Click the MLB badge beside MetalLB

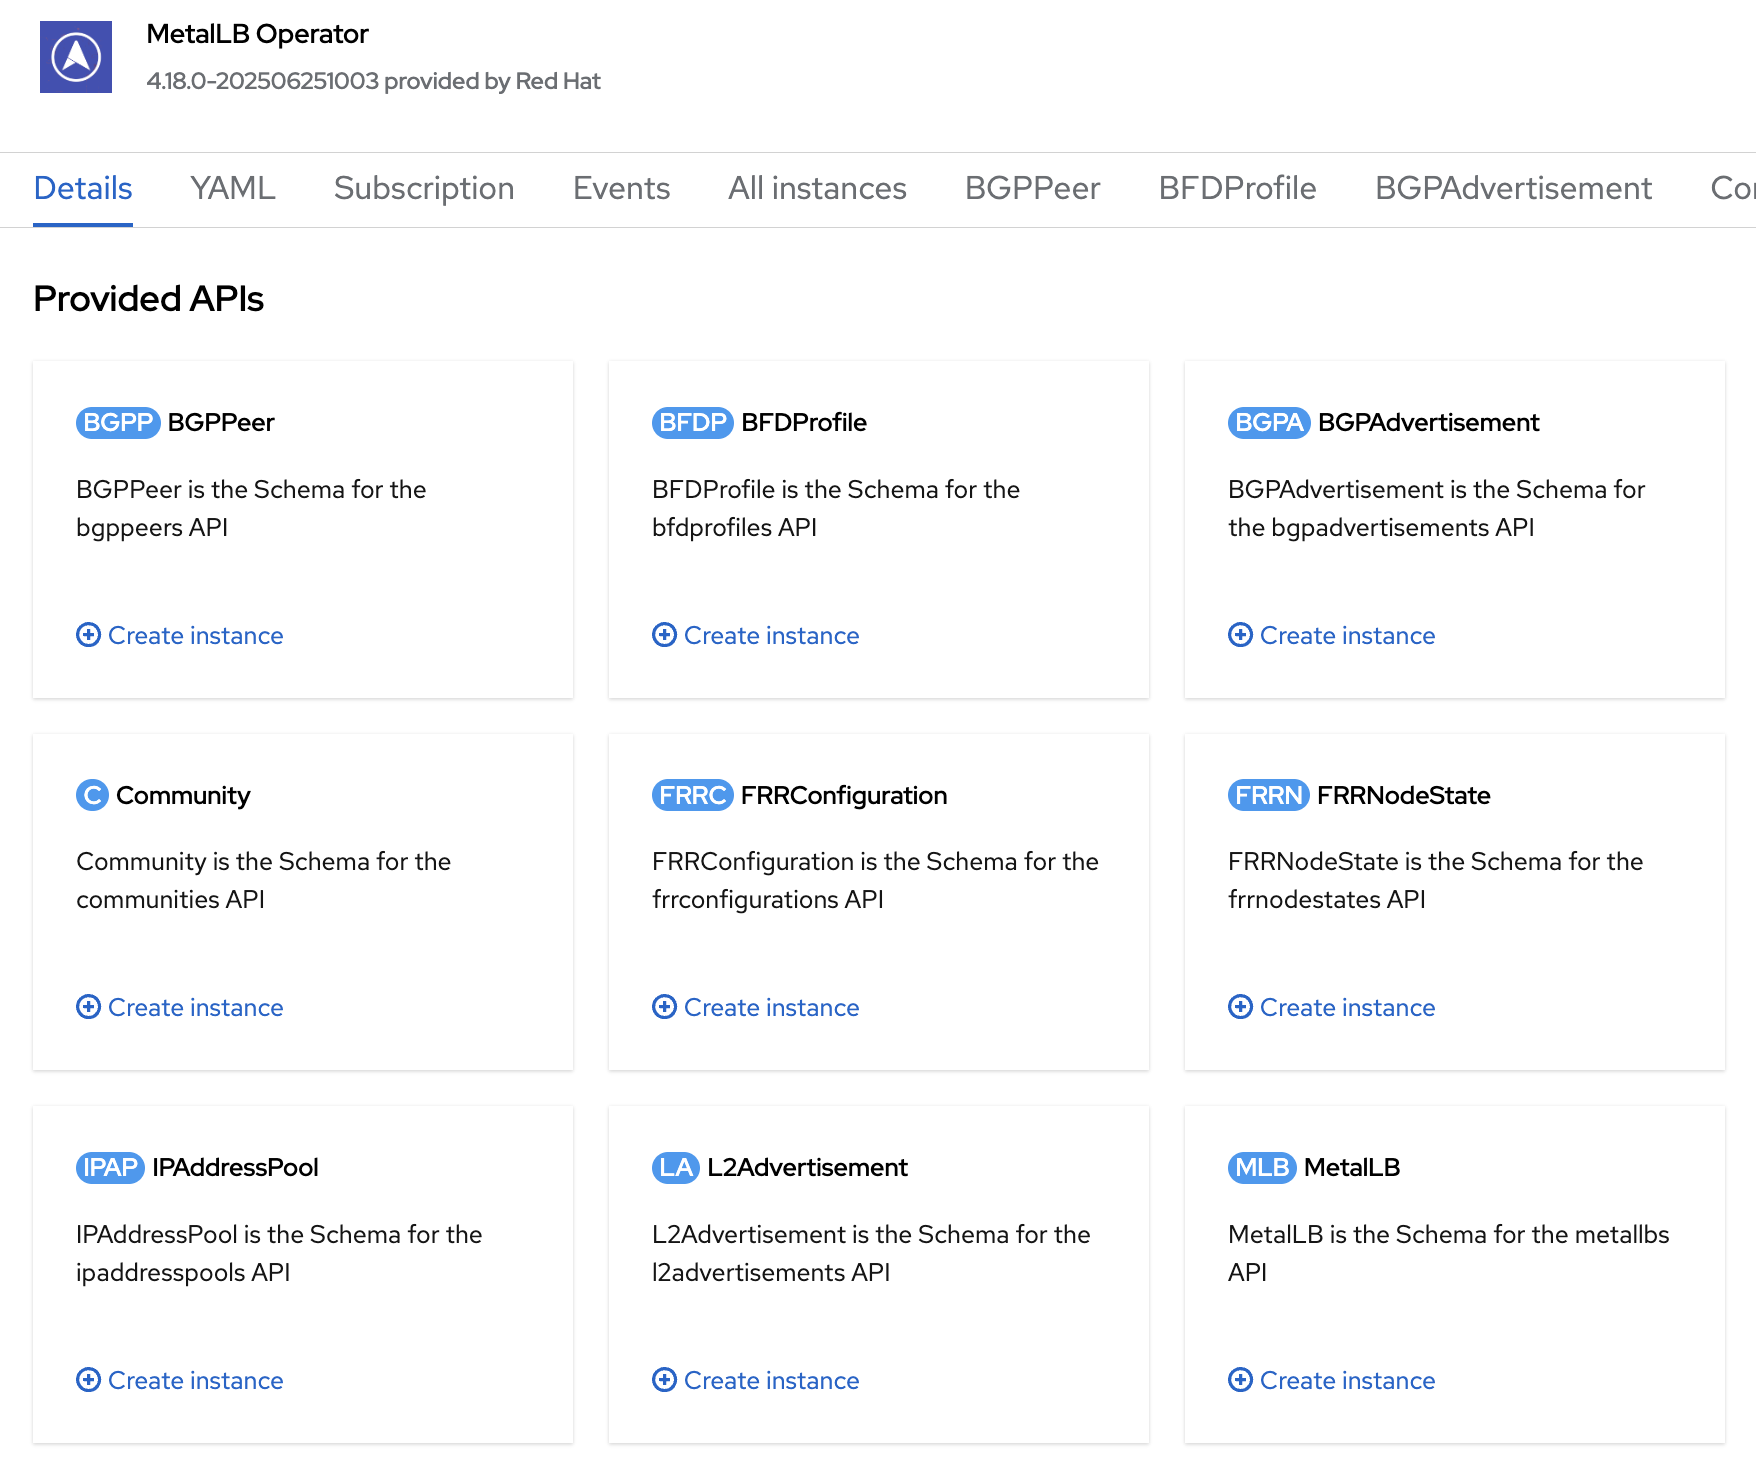1261,1167
